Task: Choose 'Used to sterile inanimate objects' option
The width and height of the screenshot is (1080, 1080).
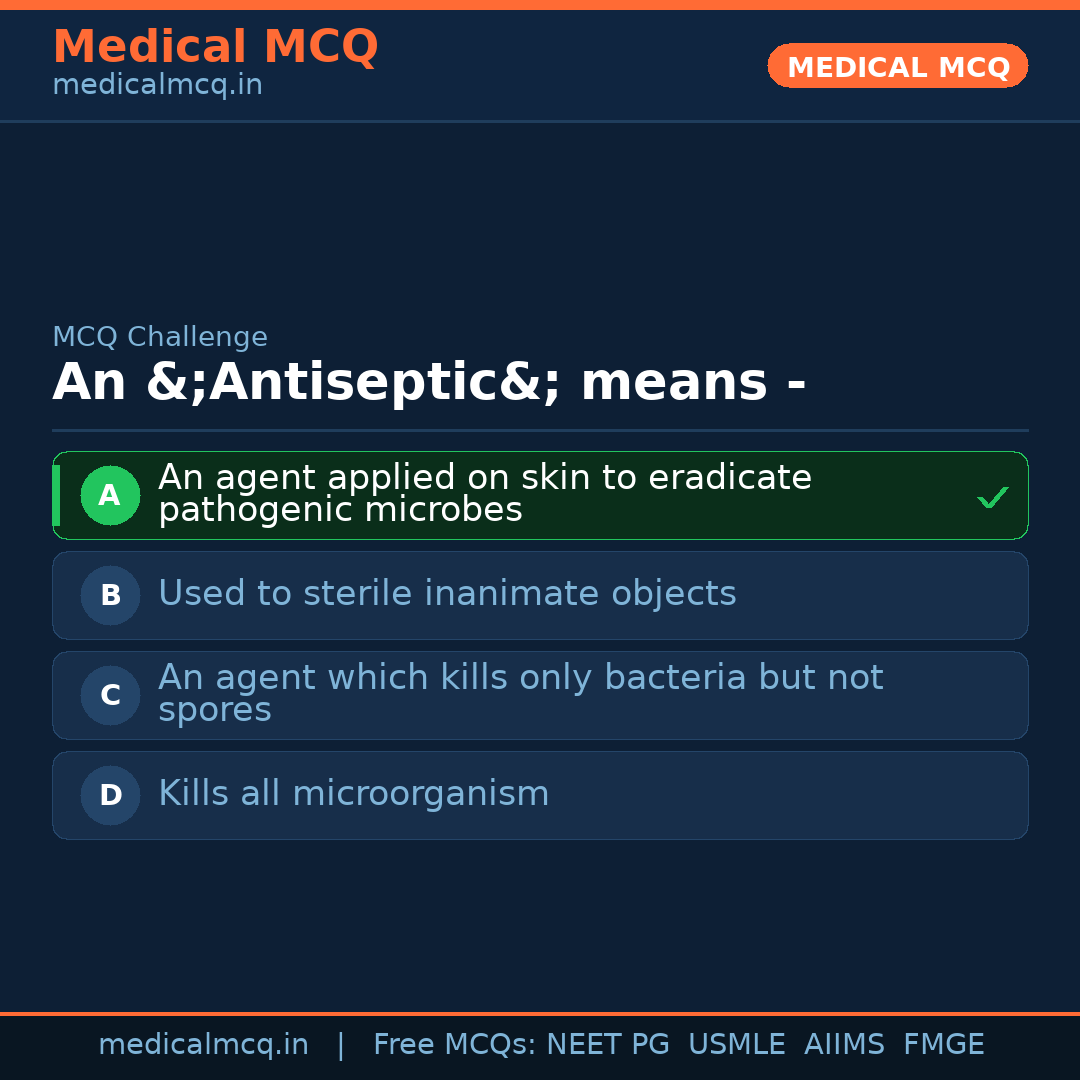Action: 447,594
